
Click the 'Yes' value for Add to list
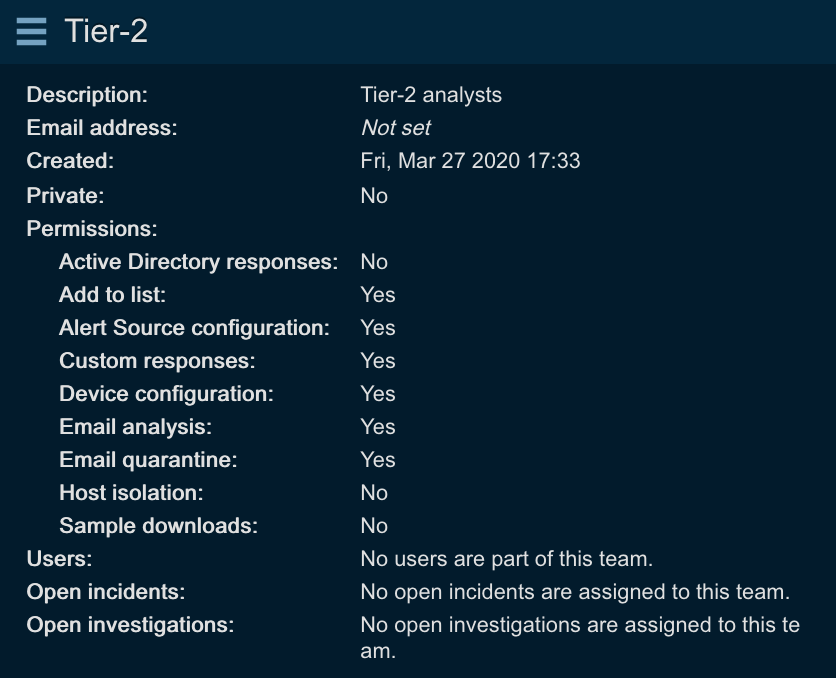(x=378, y=295)
